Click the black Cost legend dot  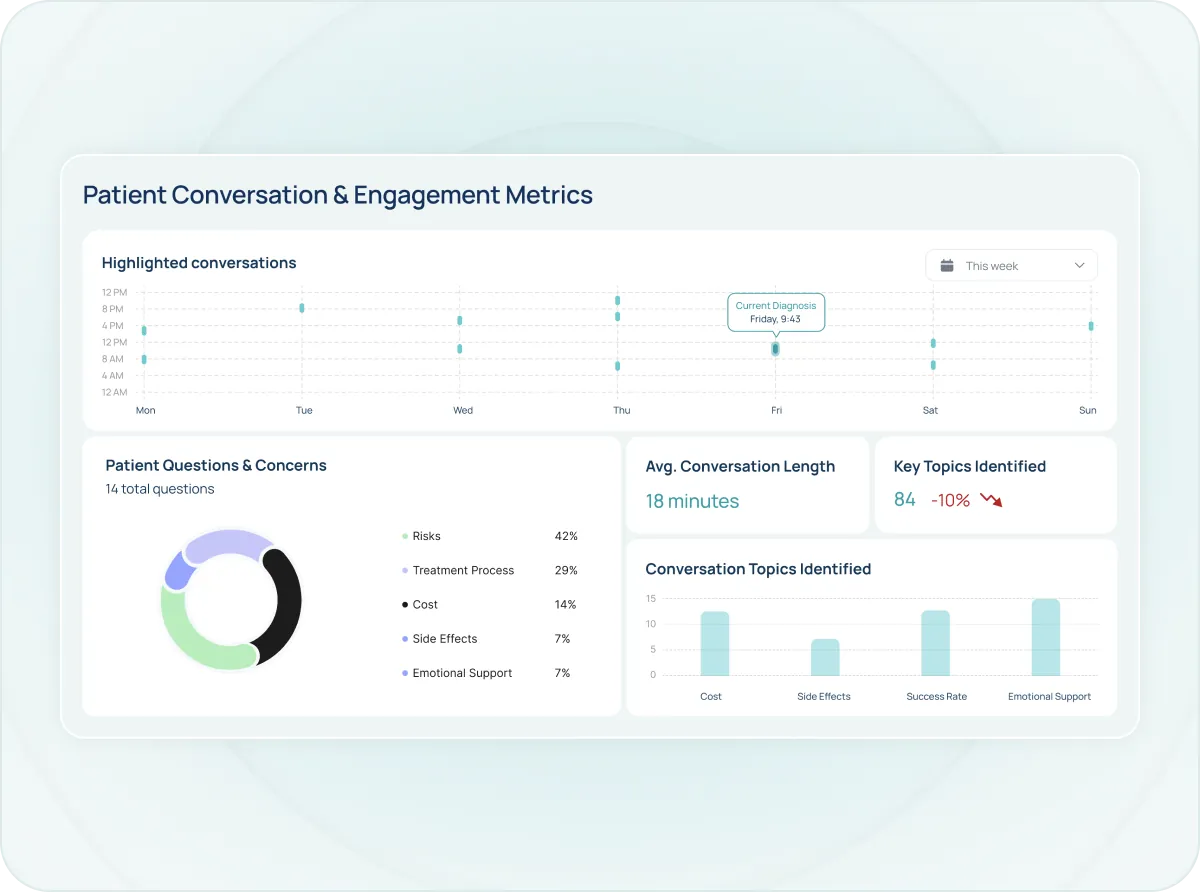pos(405,605)
